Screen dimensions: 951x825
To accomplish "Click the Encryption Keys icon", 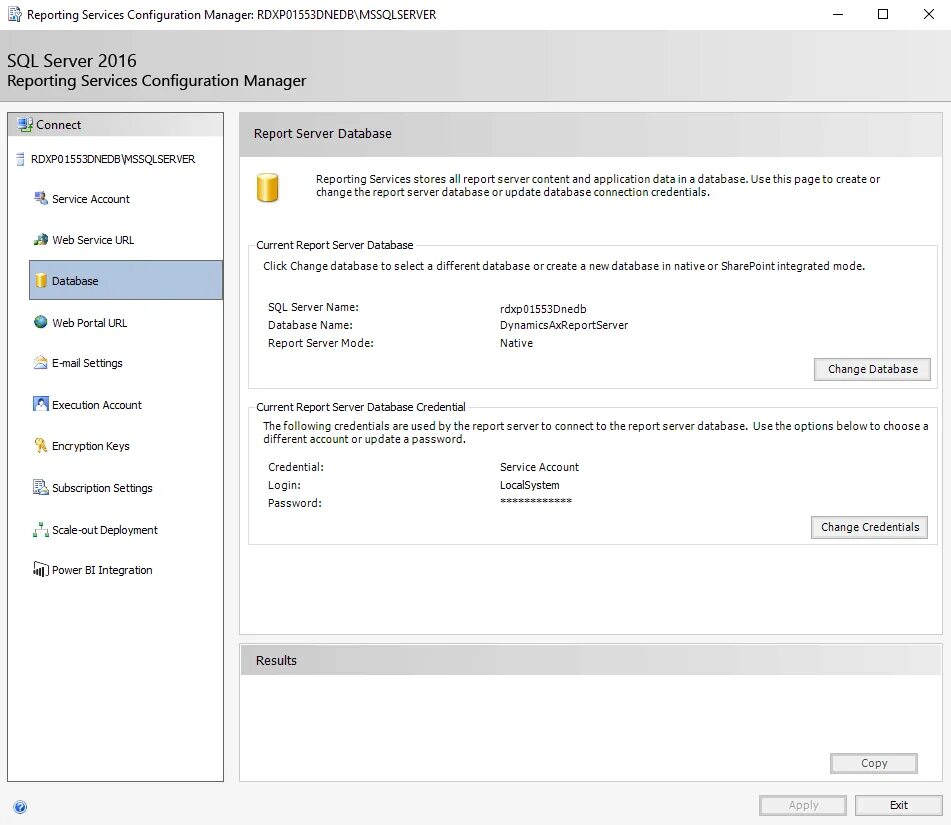I will [x=41, y=445].
